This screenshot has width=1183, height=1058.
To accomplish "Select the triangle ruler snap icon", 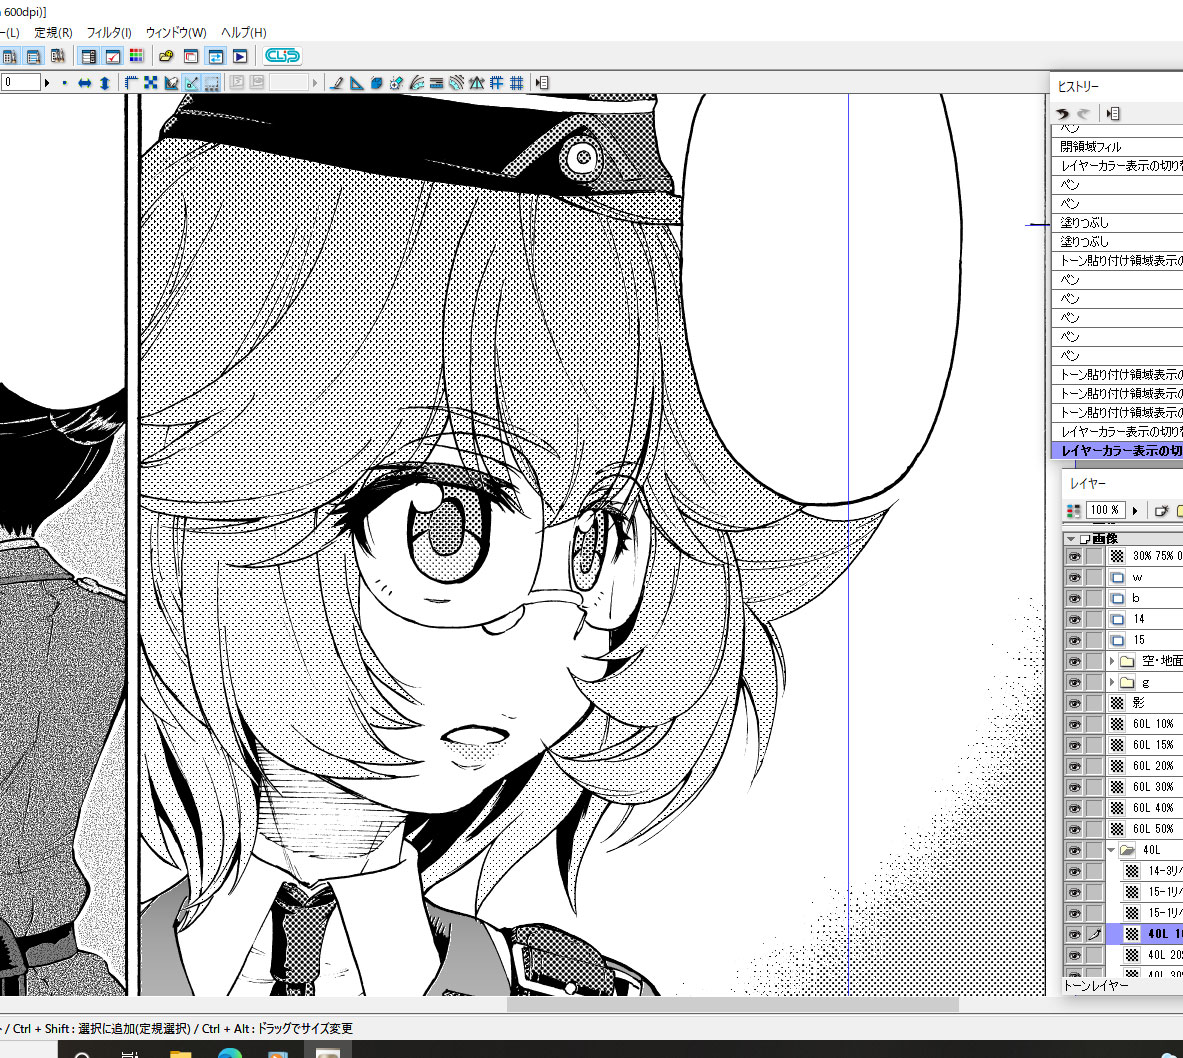I will [356, 83].
